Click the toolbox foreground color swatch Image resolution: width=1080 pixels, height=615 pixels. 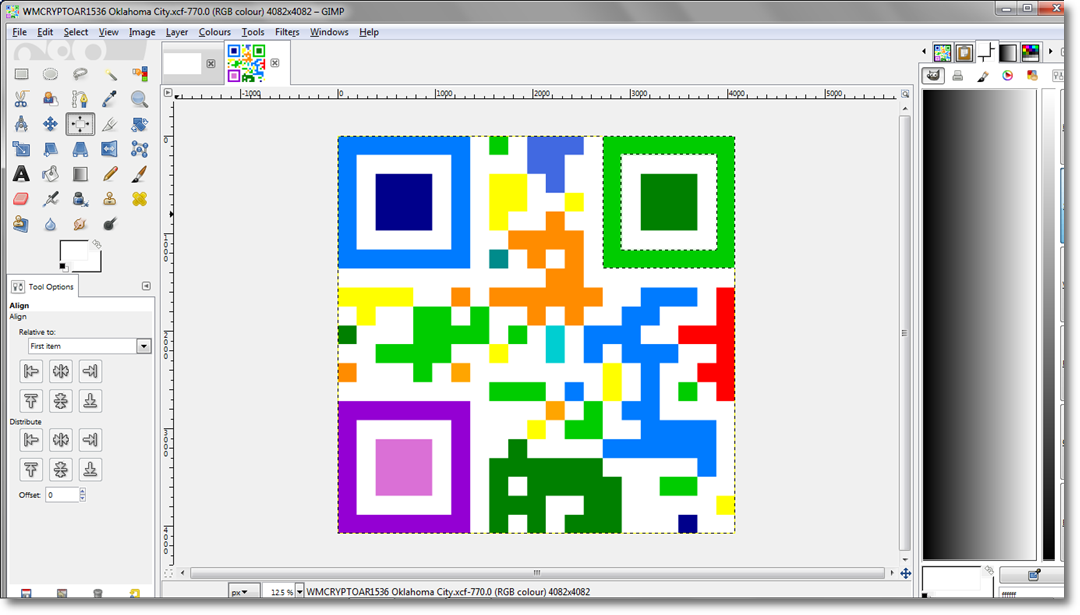(74, 251)
